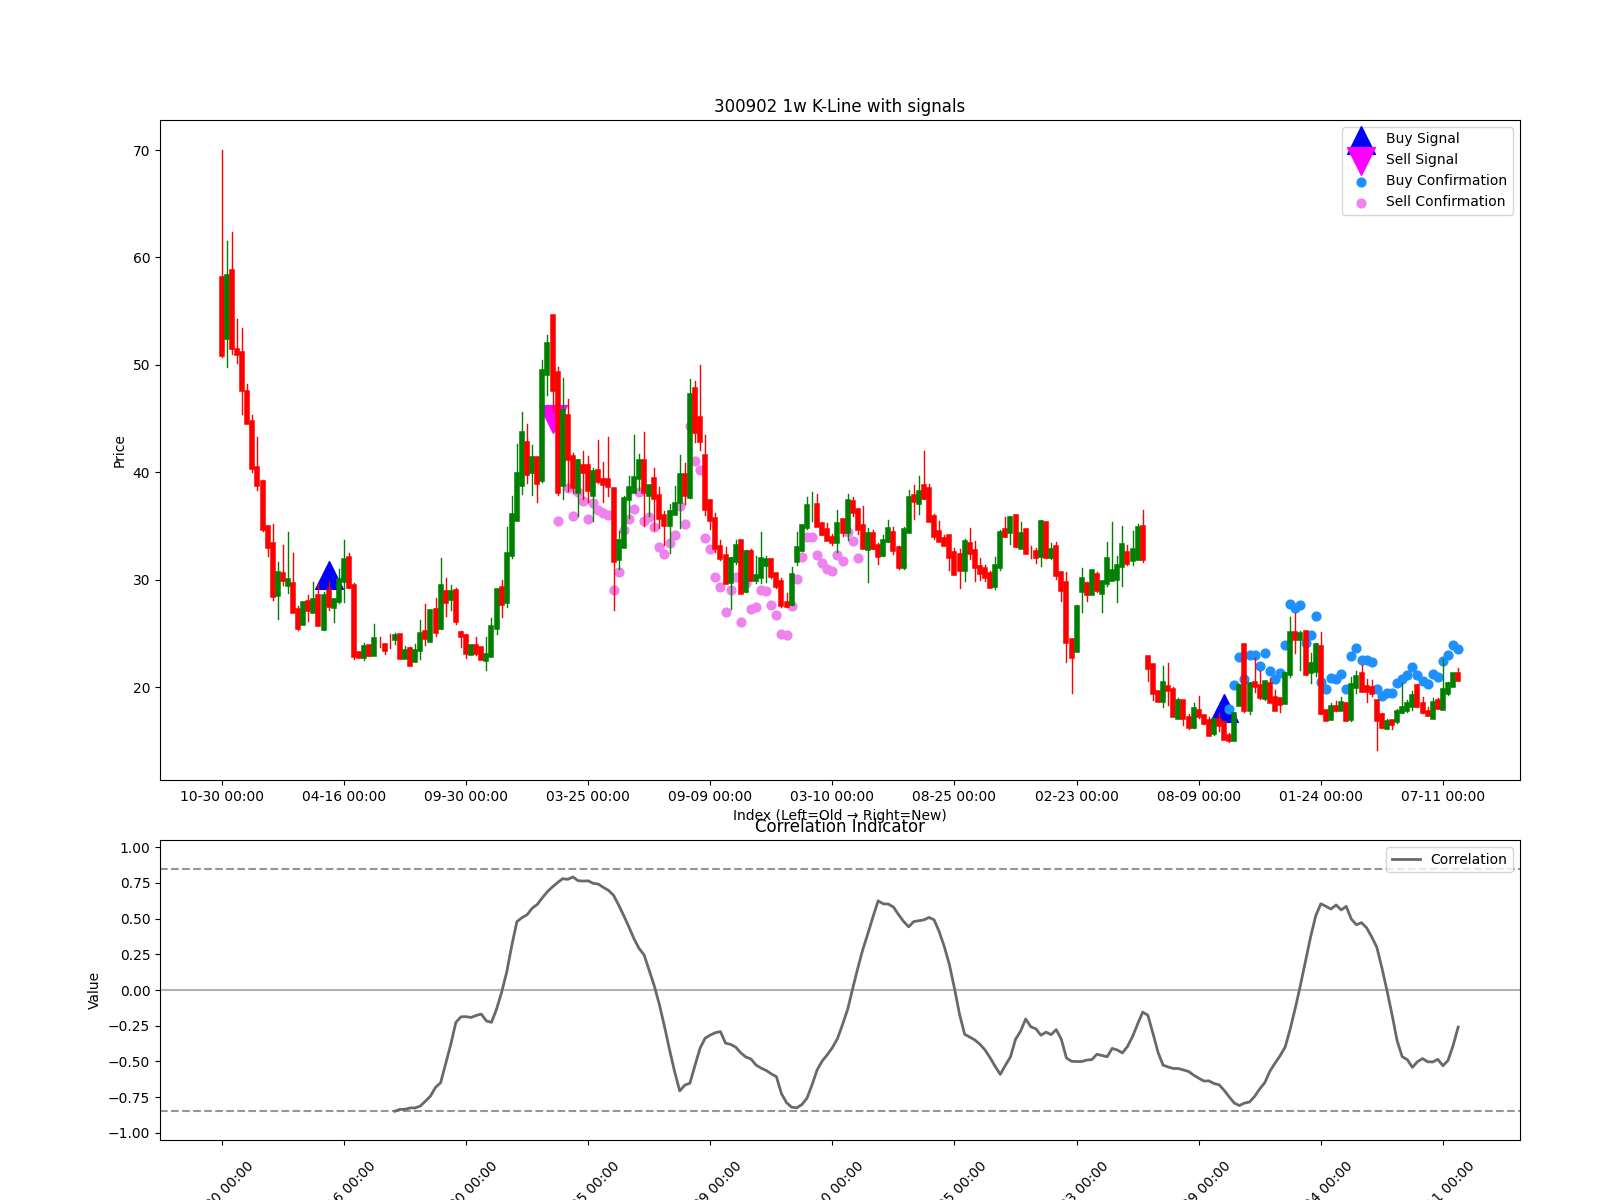Click the x-axis date label '10-30 00:00'
The image size is (1600, 1200).
pyautogui.click(x=222, y=797)
